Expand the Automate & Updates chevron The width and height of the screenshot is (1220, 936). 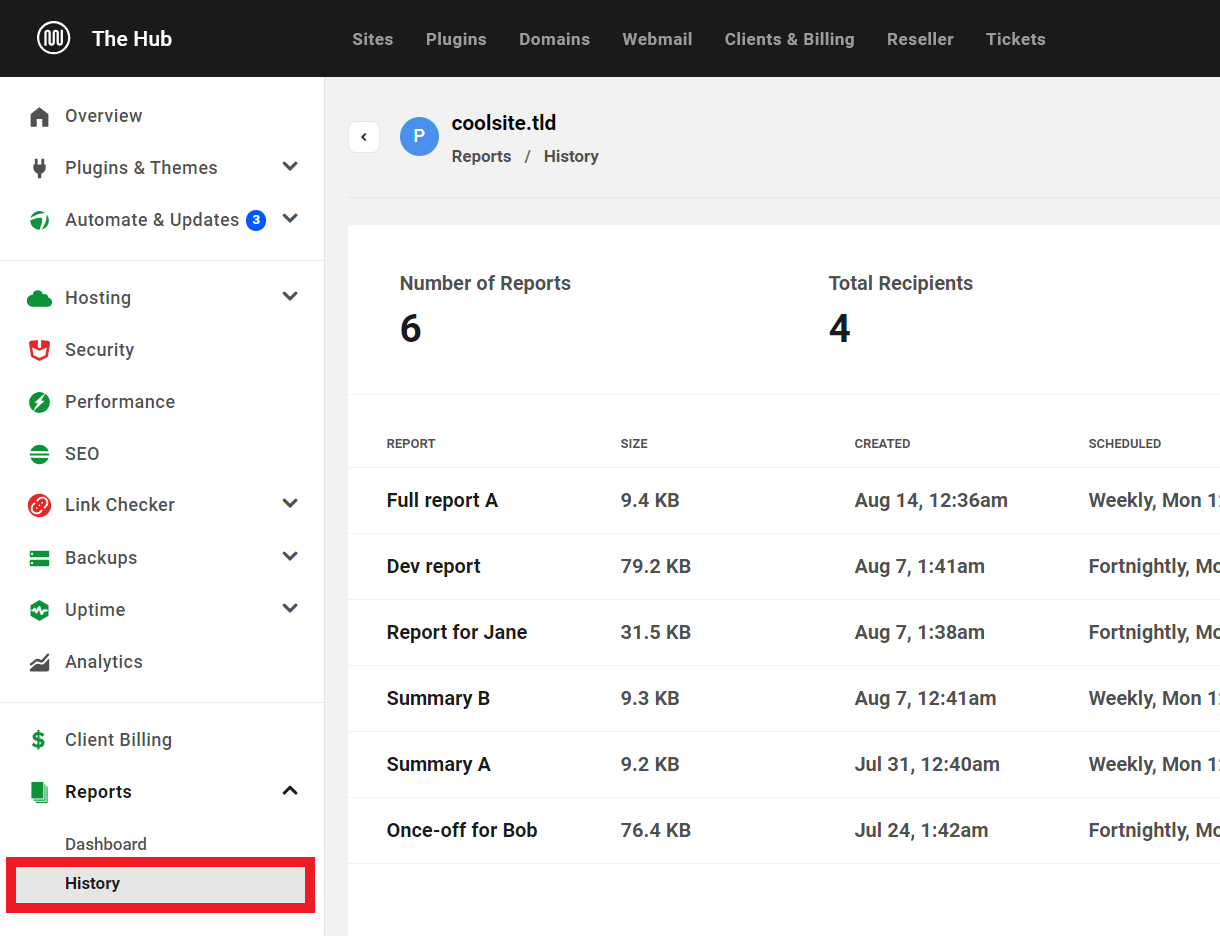pos(290,219)
